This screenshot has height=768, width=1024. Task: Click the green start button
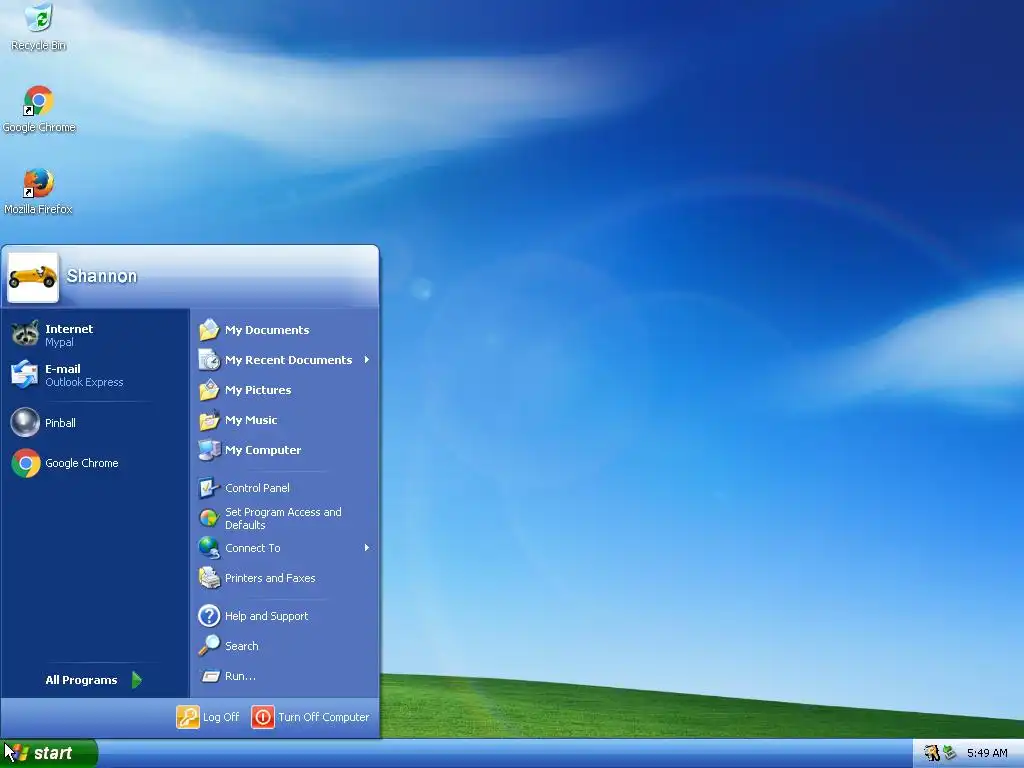49,753
